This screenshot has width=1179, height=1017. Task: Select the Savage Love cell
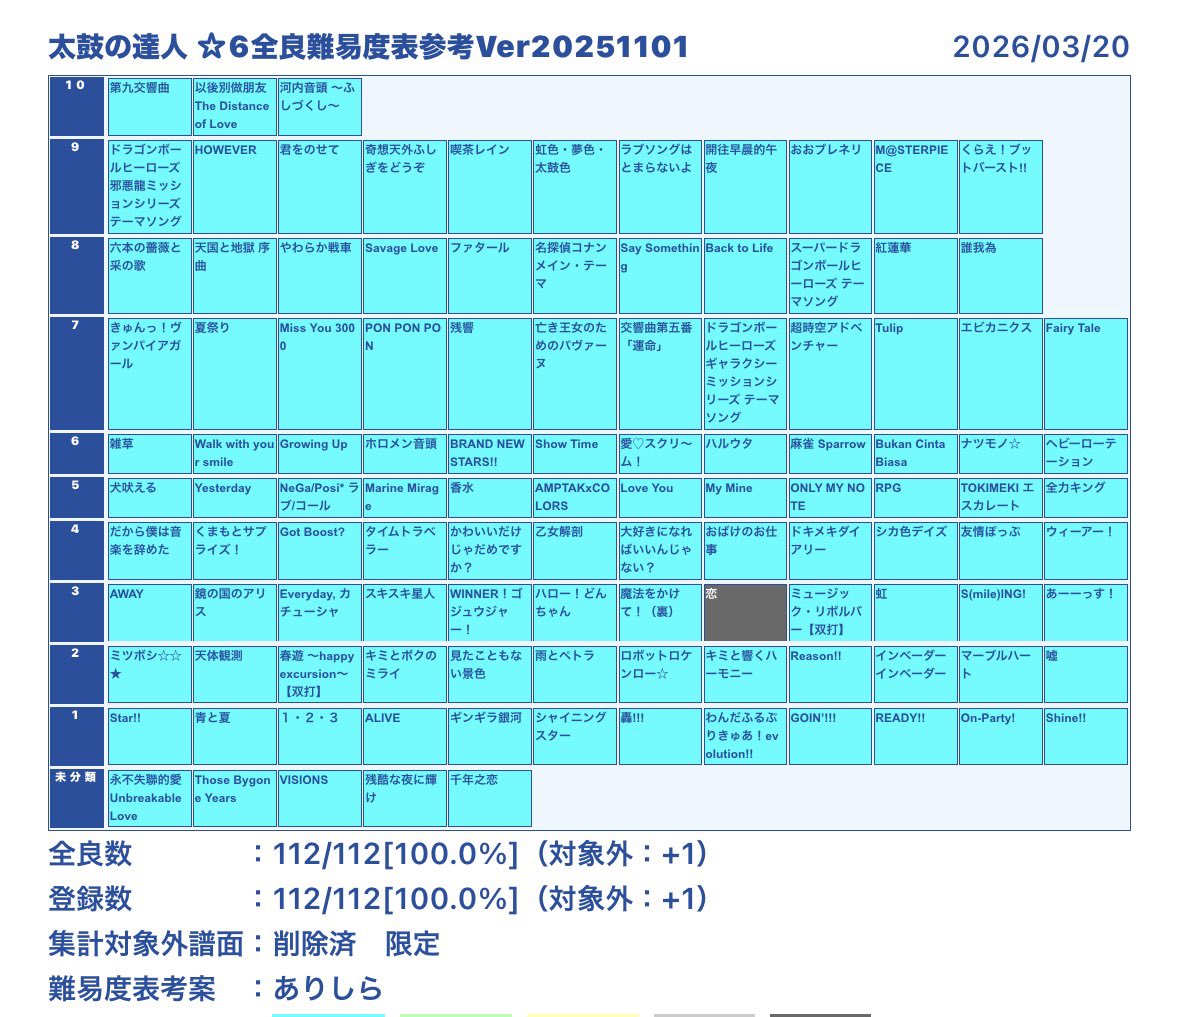click(405, 275)
